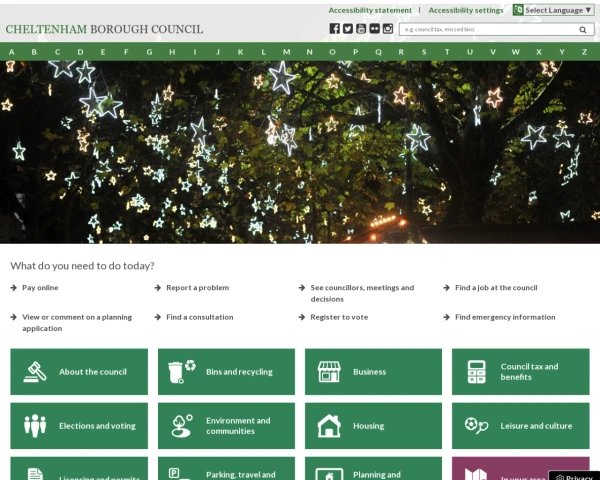Select letter A in the A-Z bar
Screen dimensions: 600x480
11,52
